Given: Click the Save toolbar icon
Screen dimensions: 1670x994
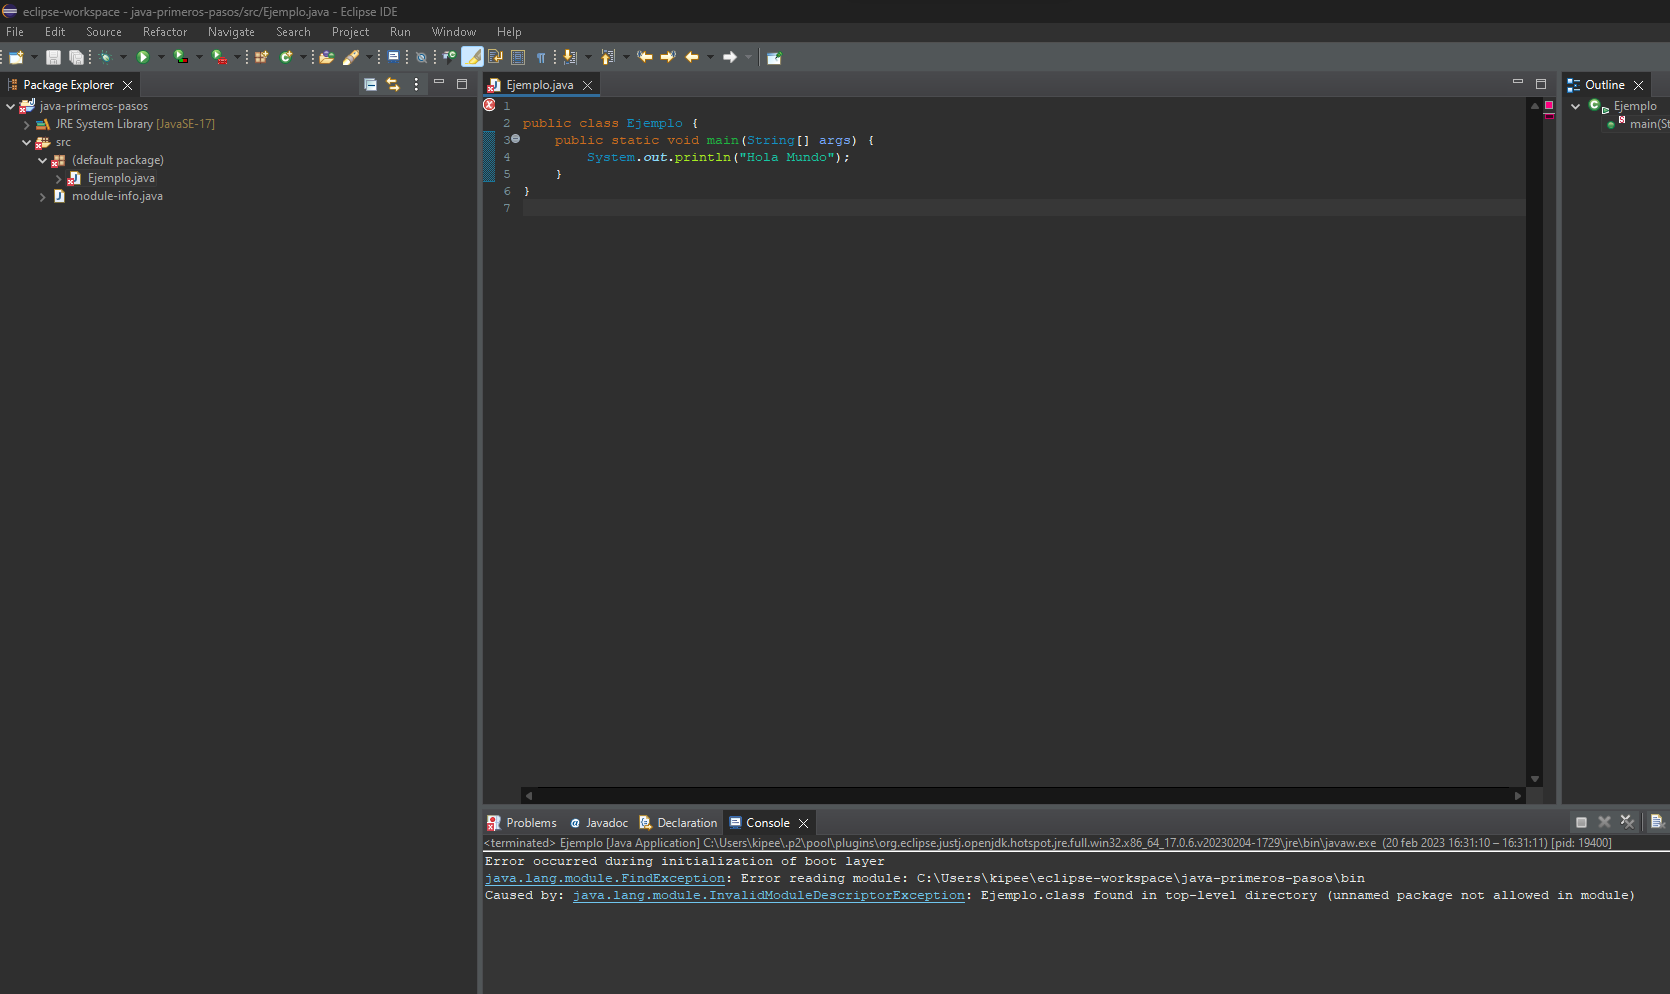Looking at the screenshot, I should point(54,57).
